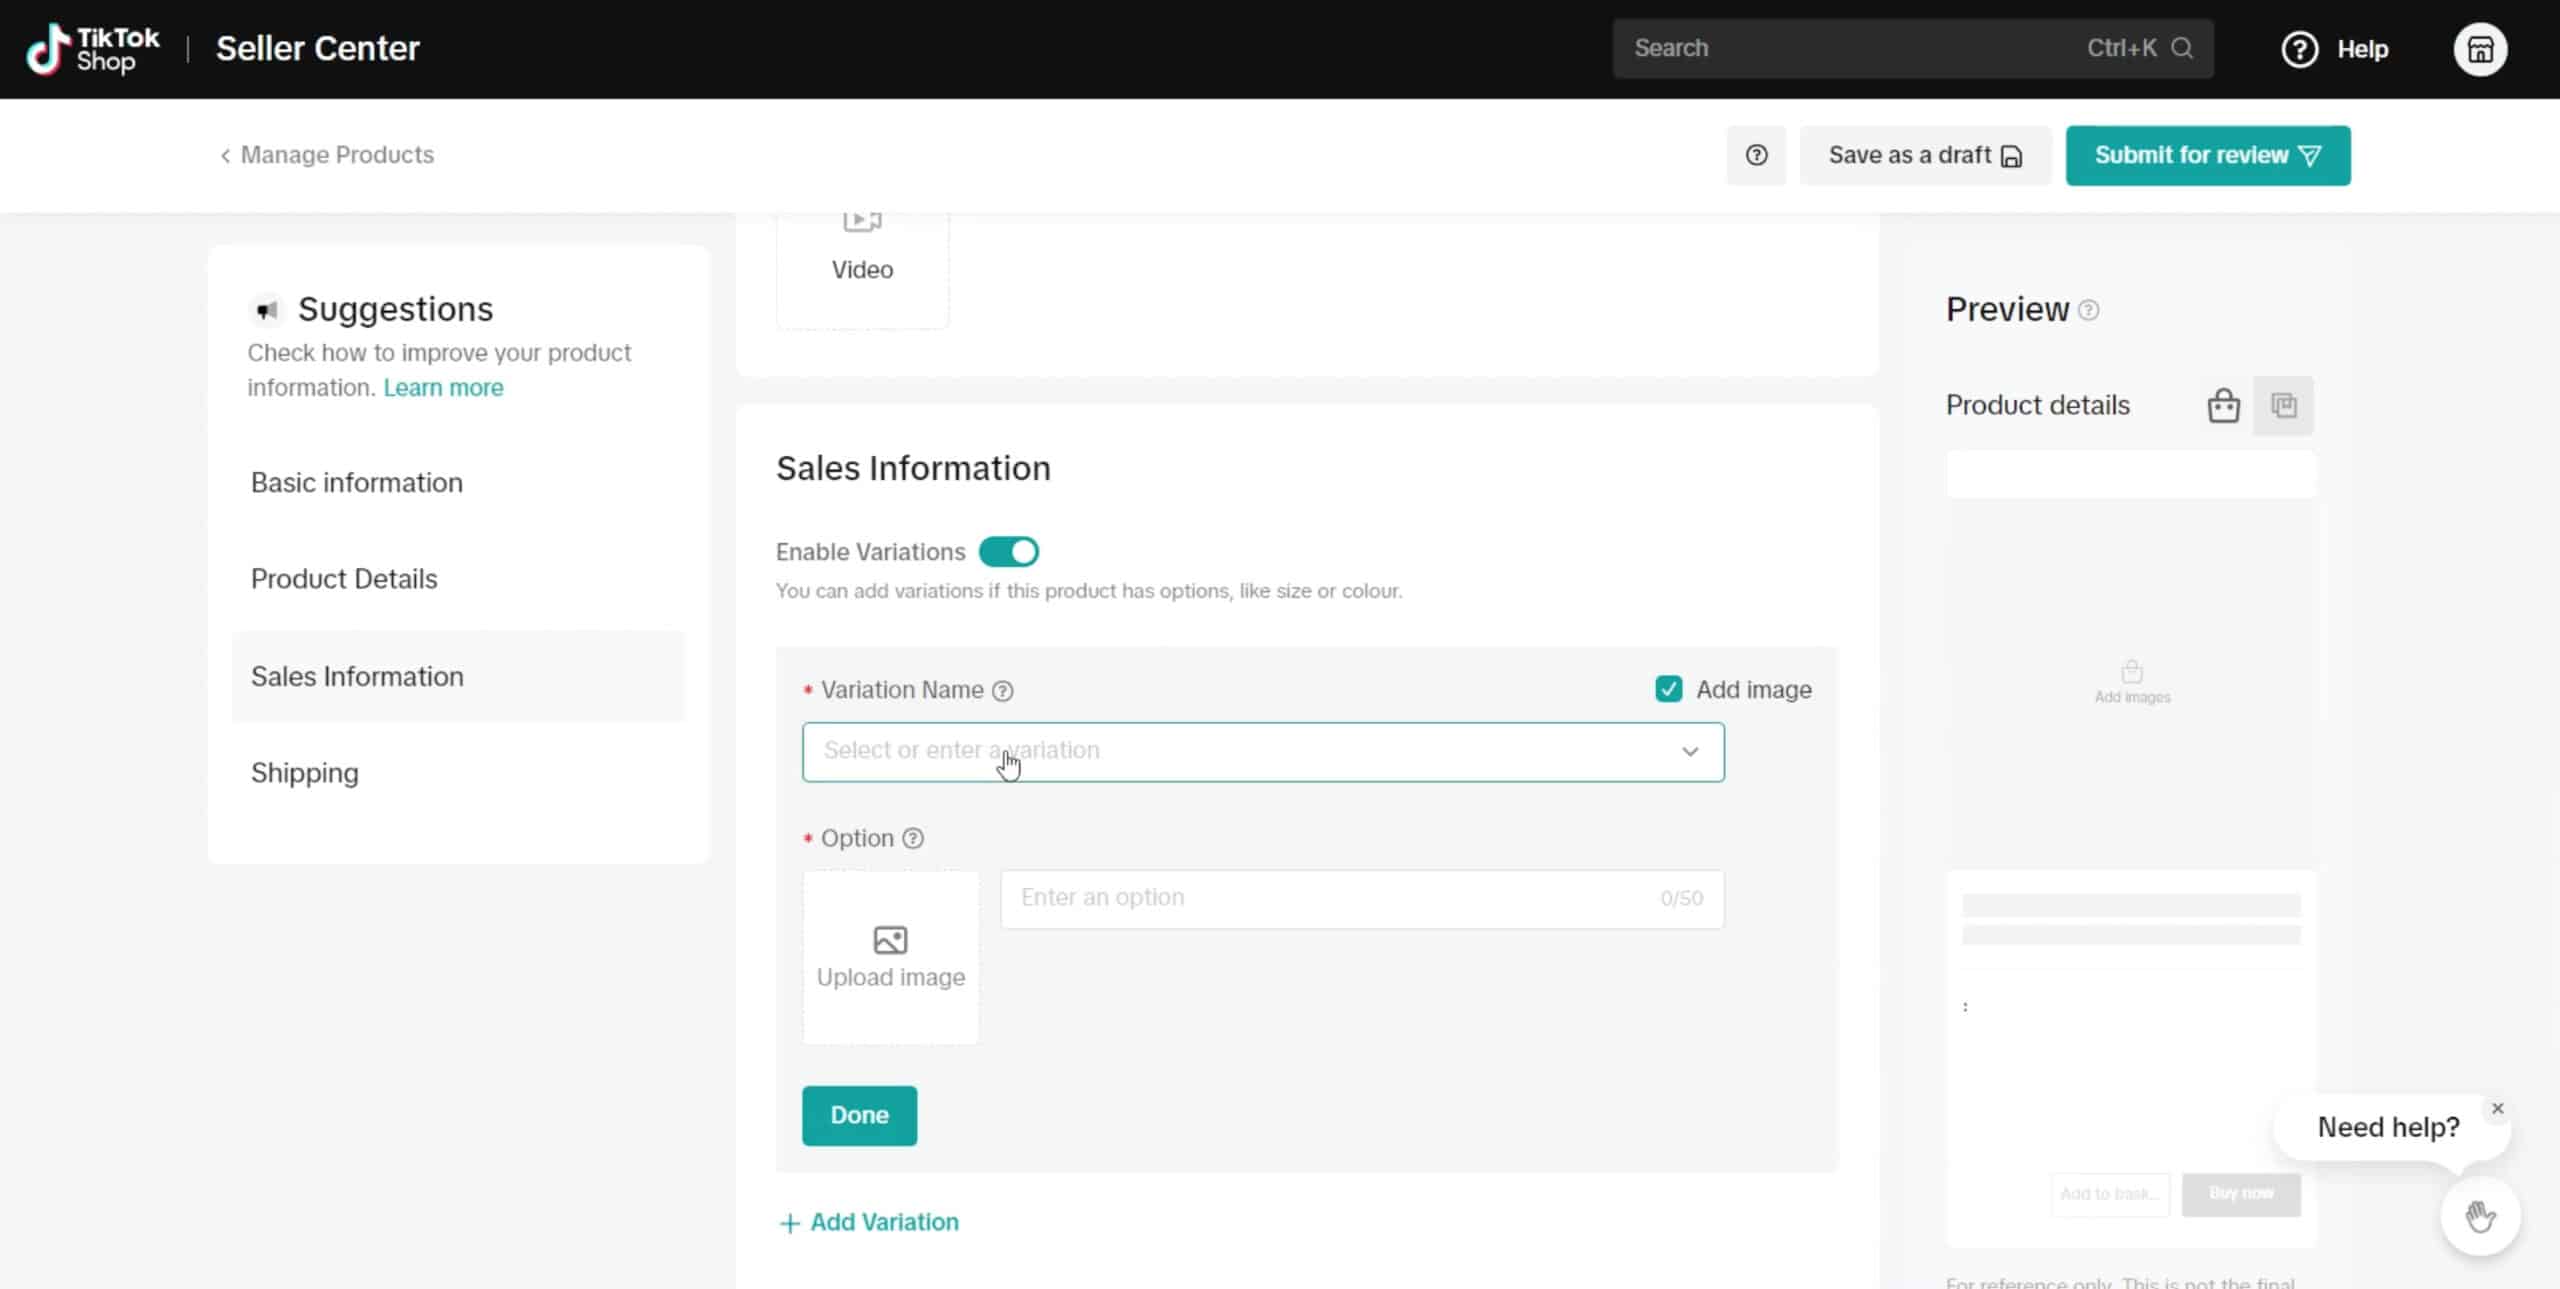Click the TikTok Shop logo
The width and height of the screenshot is (2560, 1289).
[x=92, y=48]
